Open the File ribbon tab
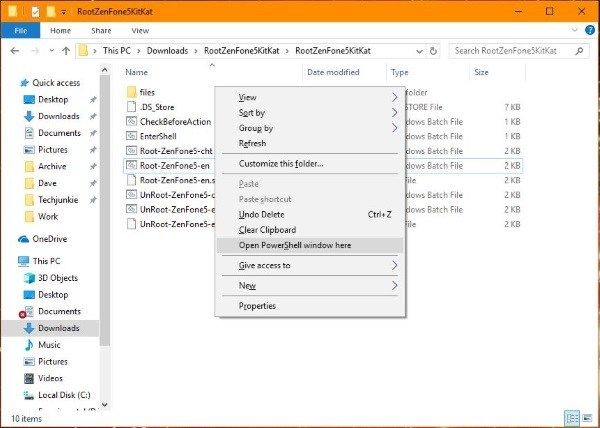This screenshot has height=428, width=600. 20,31
